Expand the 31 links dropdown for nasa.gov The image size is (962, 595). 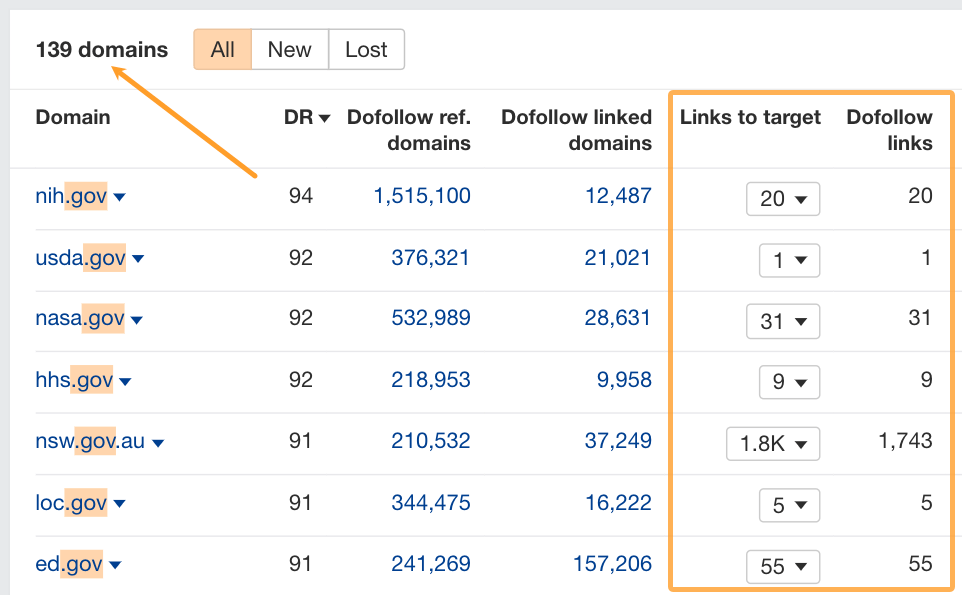pyautogui.click(x=783, y=322)
